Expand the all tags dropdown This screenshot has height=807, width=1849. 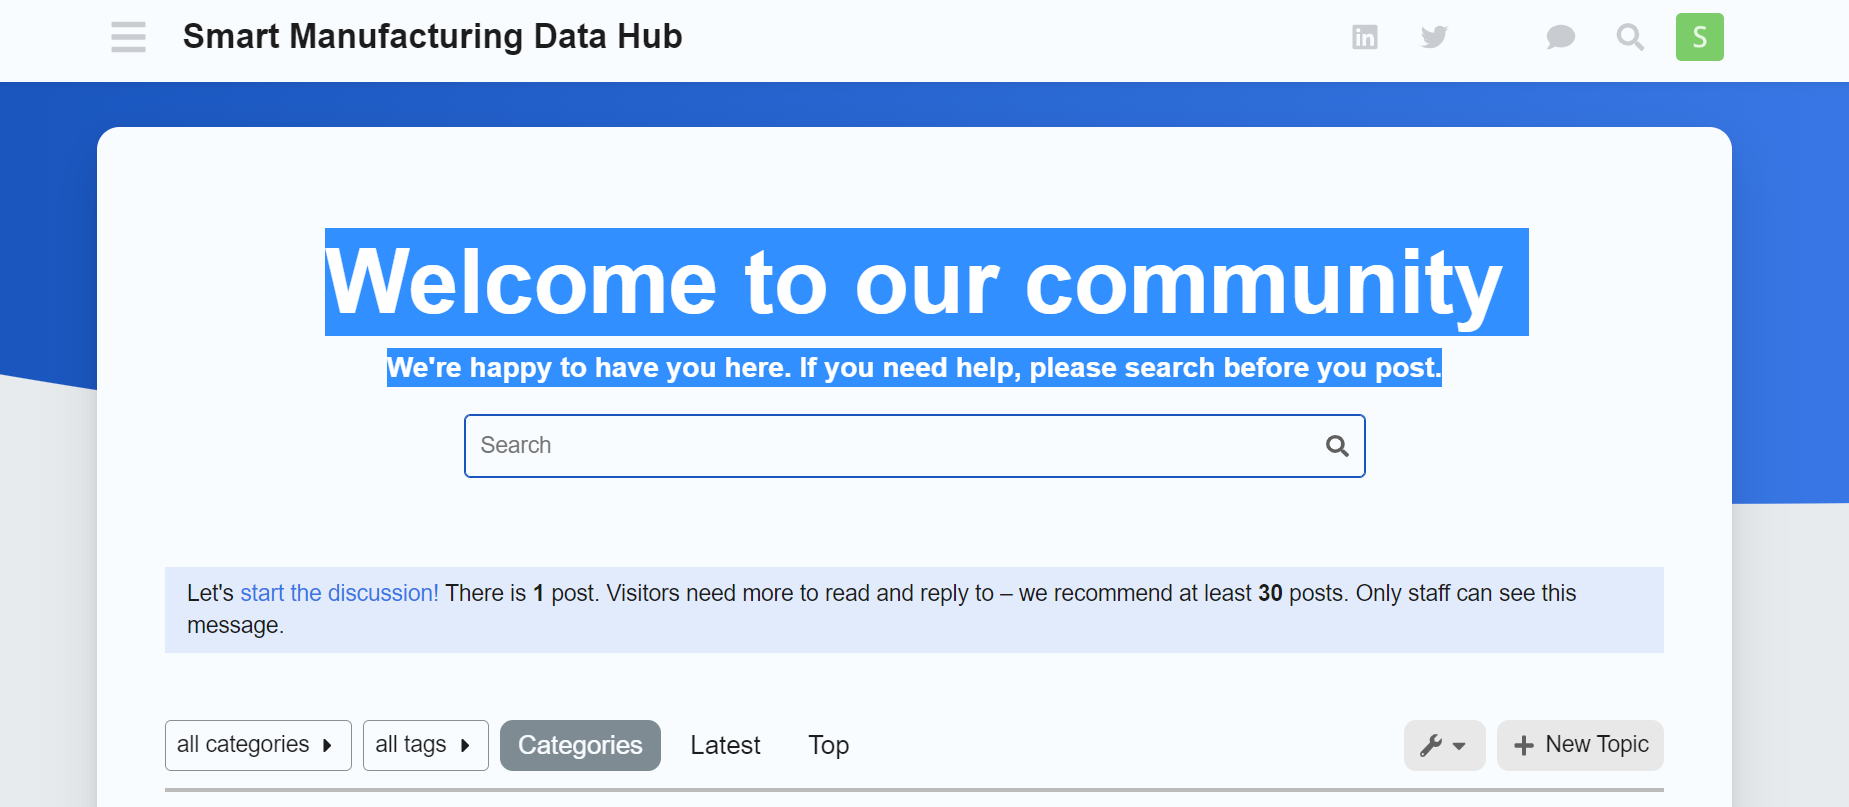(x=425, y=745)
